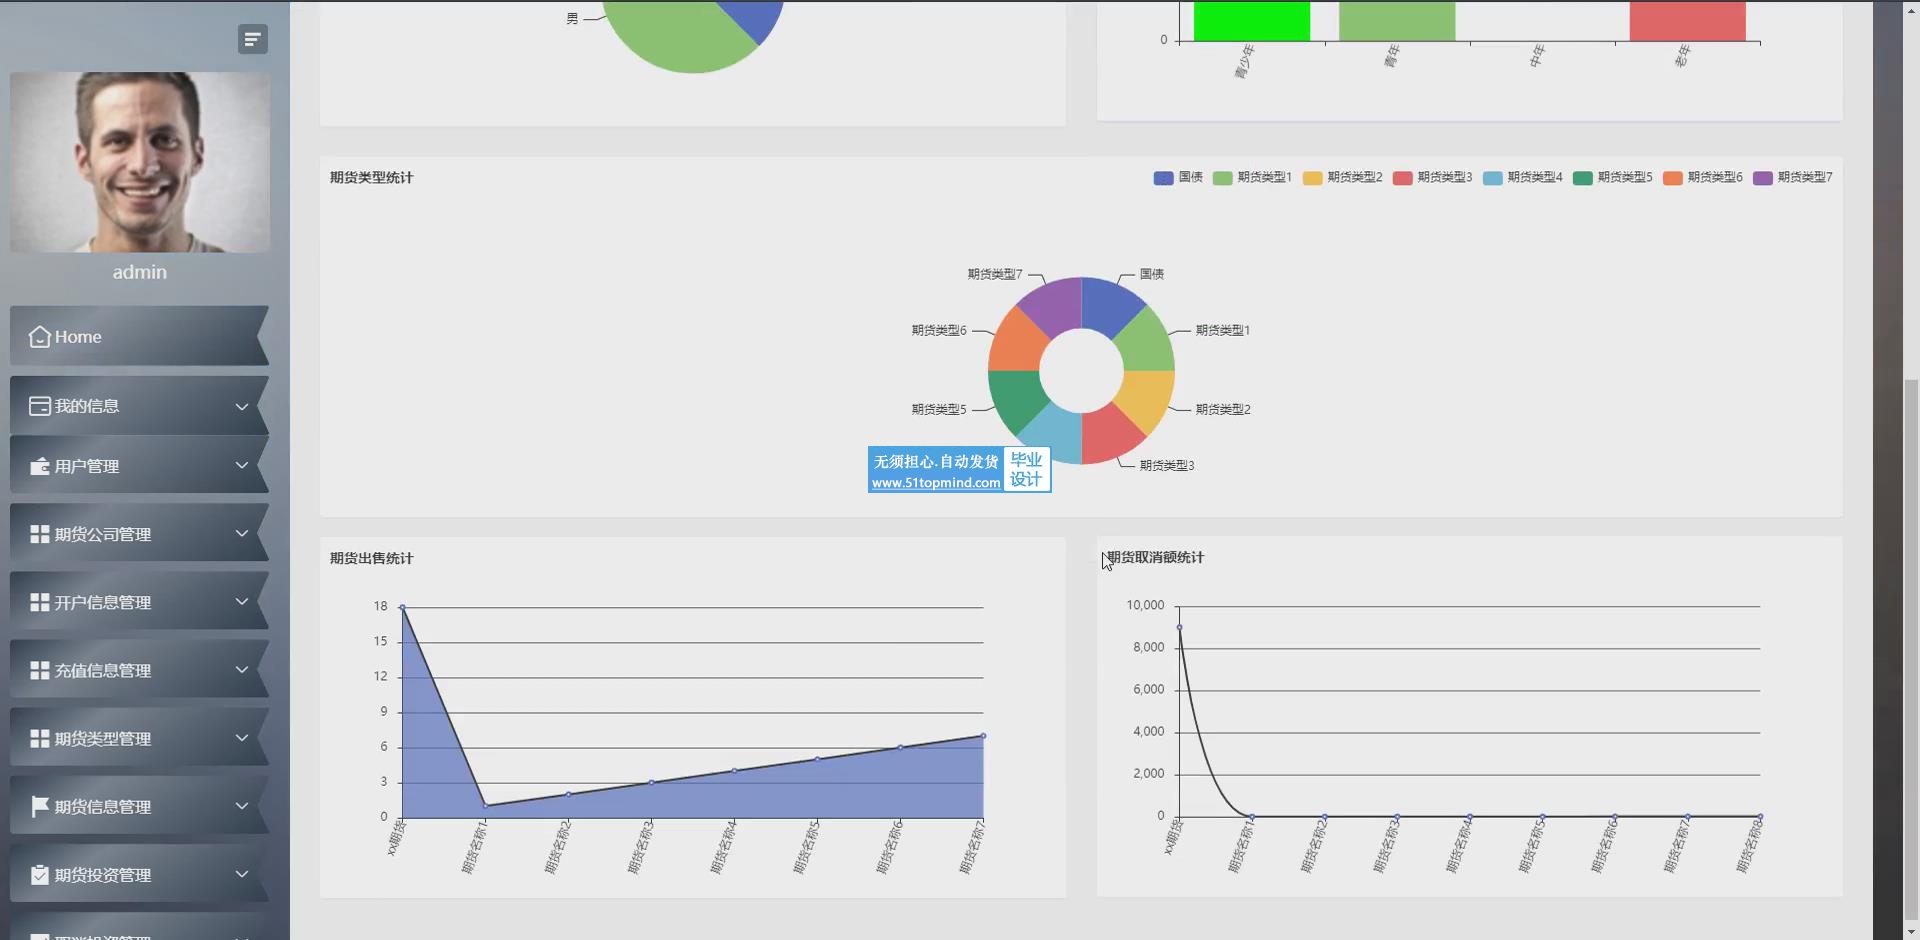Click the 期货类型5 donut label

939,410
